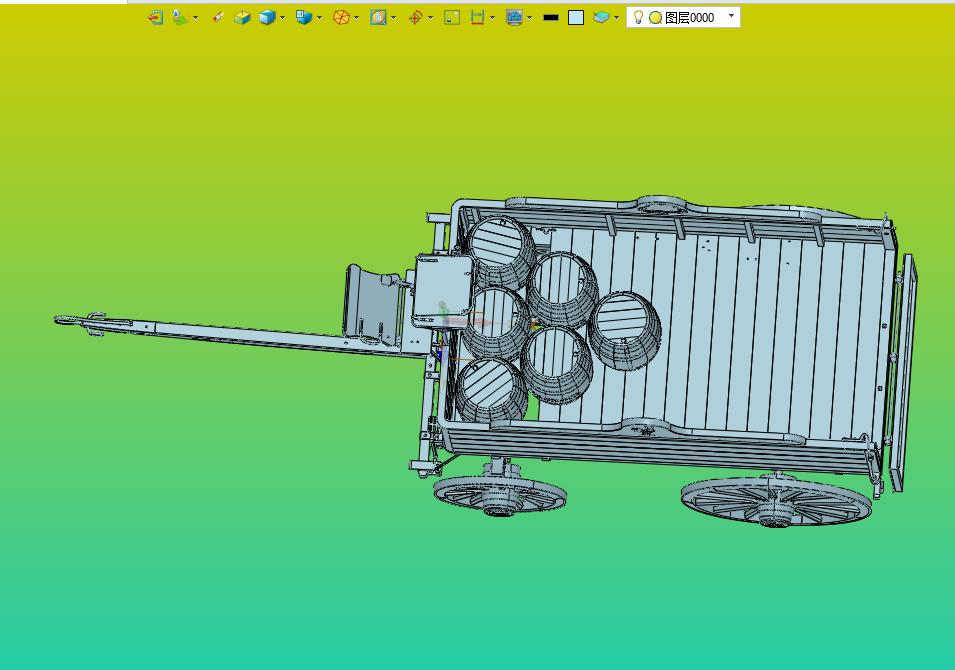955x670 pixels.
Task: Toggle the yellow circle layer status indicator
Action: click(655, 18)
